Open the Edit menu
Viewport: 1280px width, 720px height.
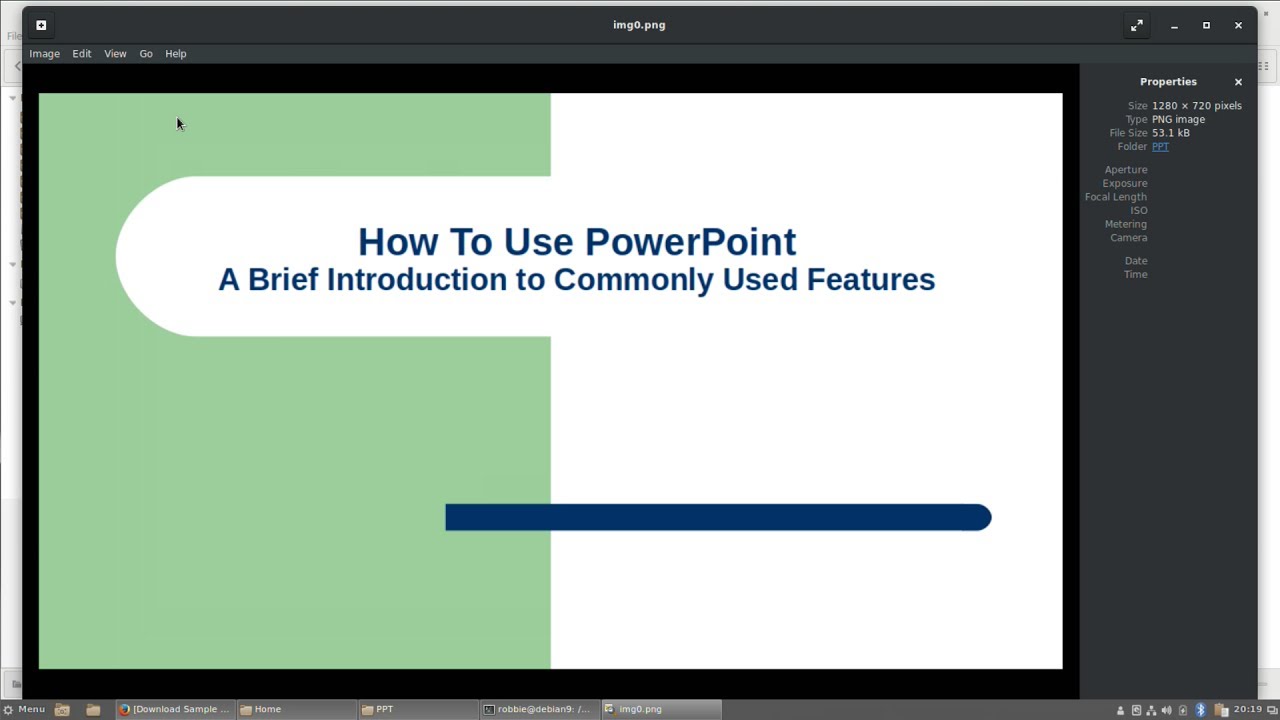(x=82, y=54)
